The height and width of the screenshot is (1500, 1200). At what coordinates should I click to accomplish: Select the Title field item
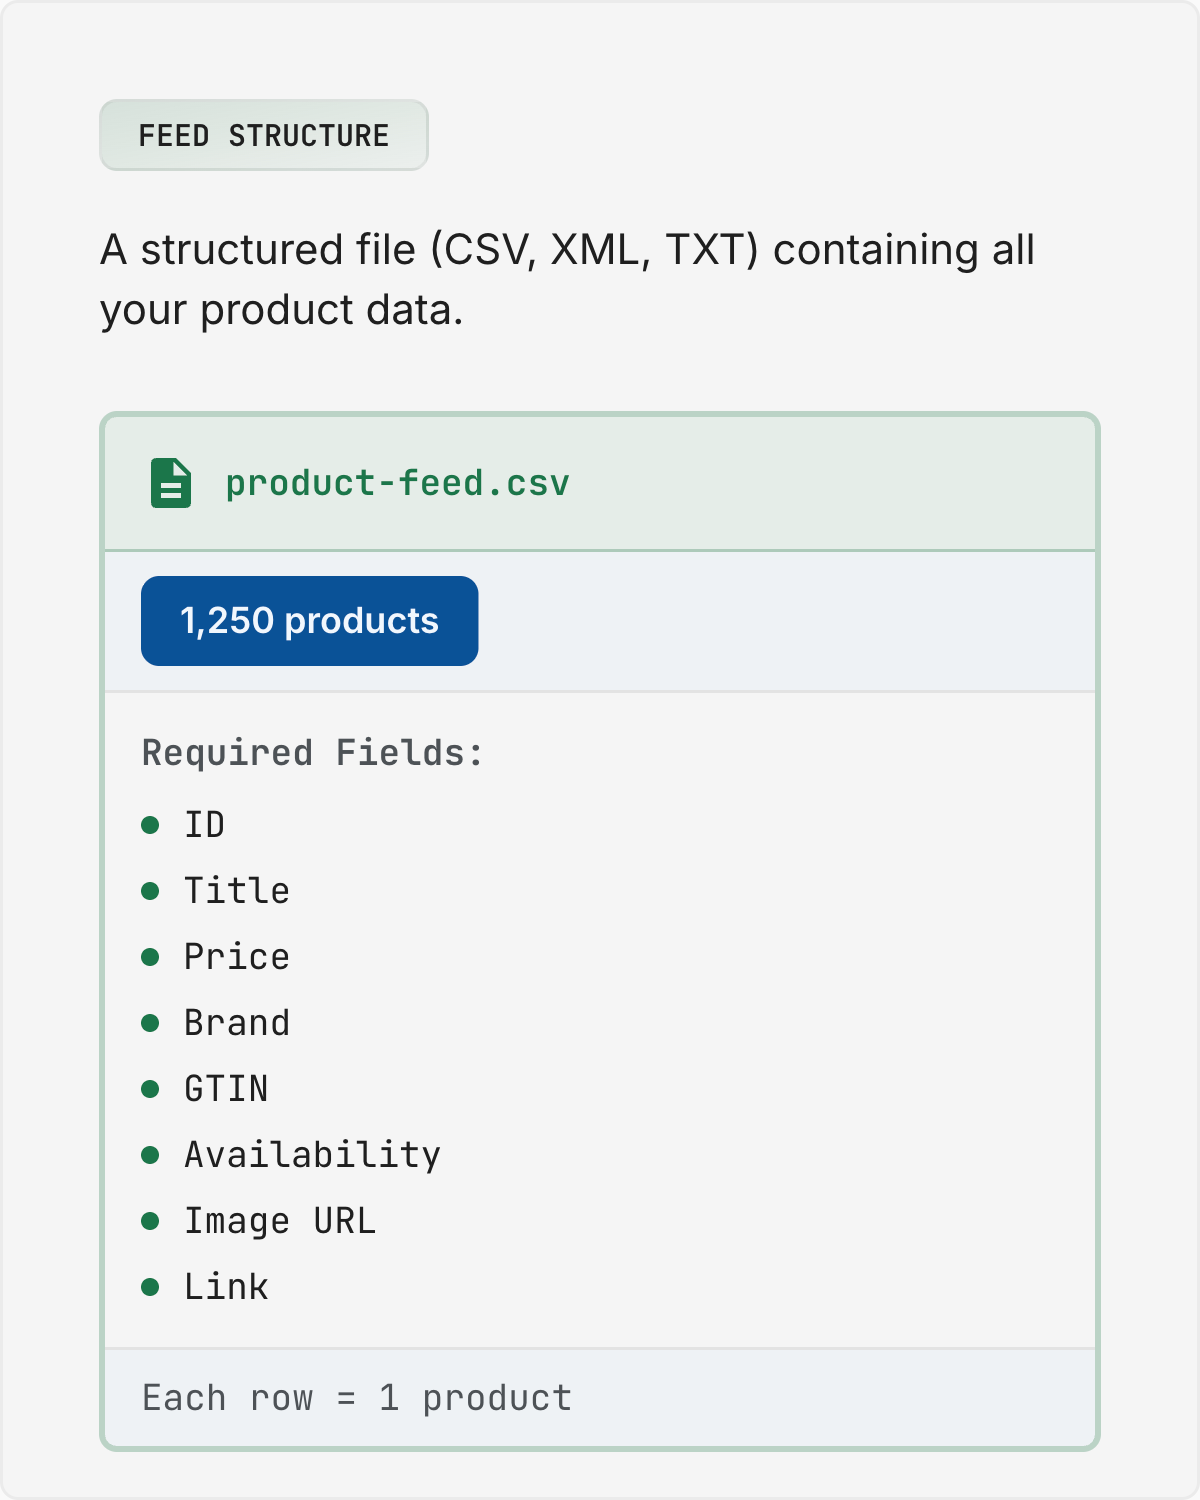pos(237,891)
